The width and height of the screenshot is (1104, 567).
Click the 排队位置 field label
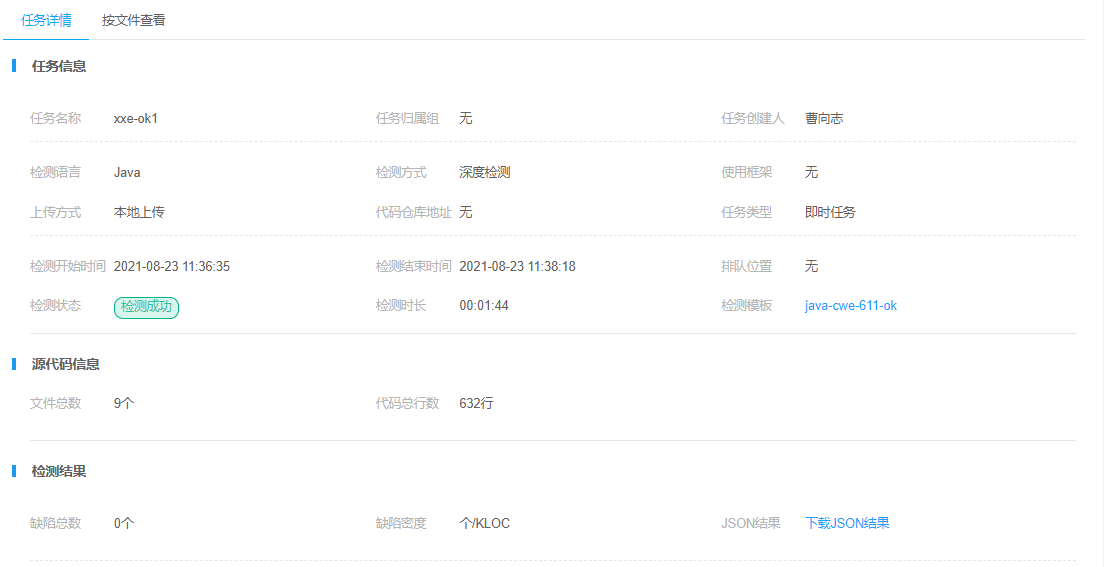click(x=746, y=266)
